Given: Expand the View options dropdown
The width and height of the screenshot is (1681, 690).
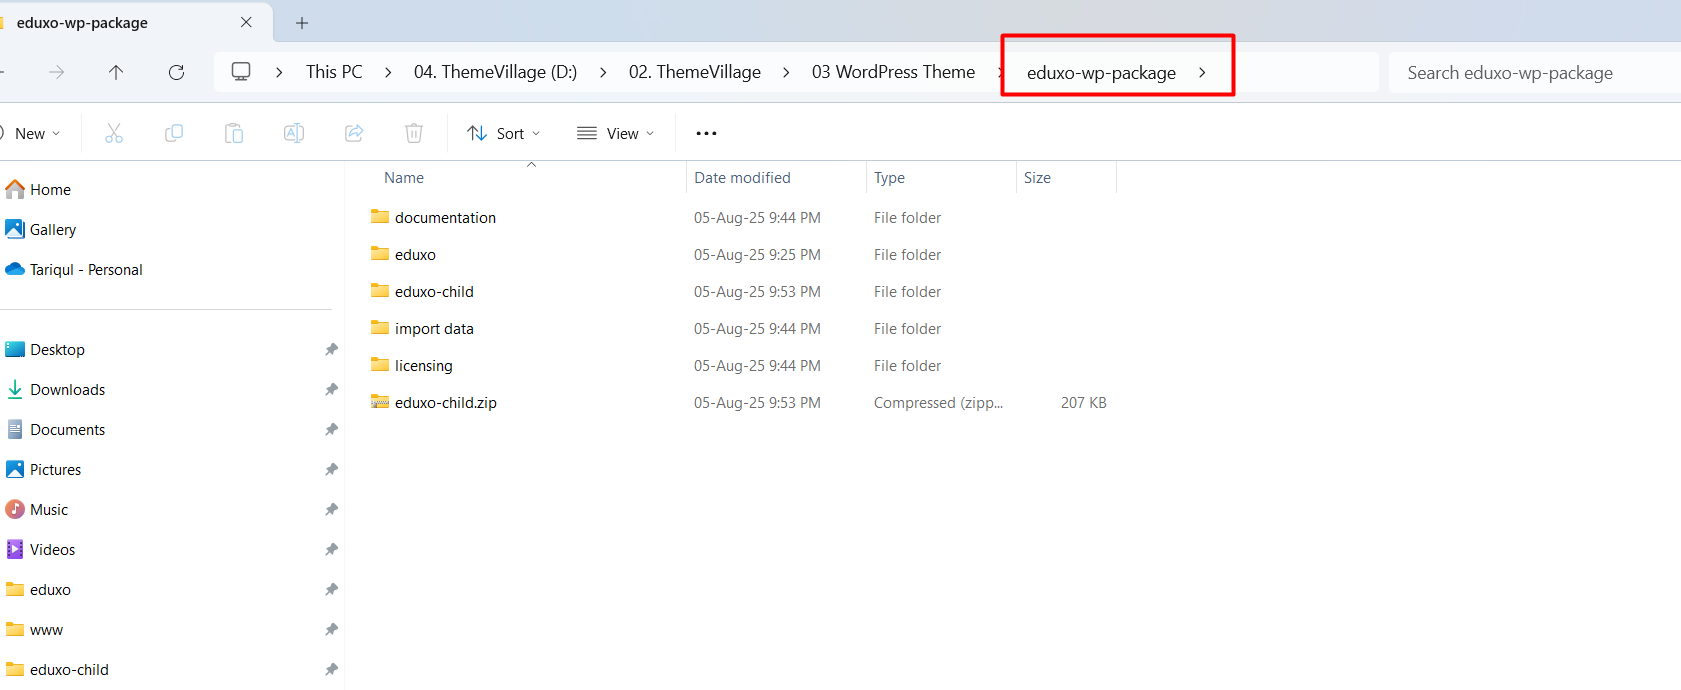Looking at the screenshot, I should [616, 133].
